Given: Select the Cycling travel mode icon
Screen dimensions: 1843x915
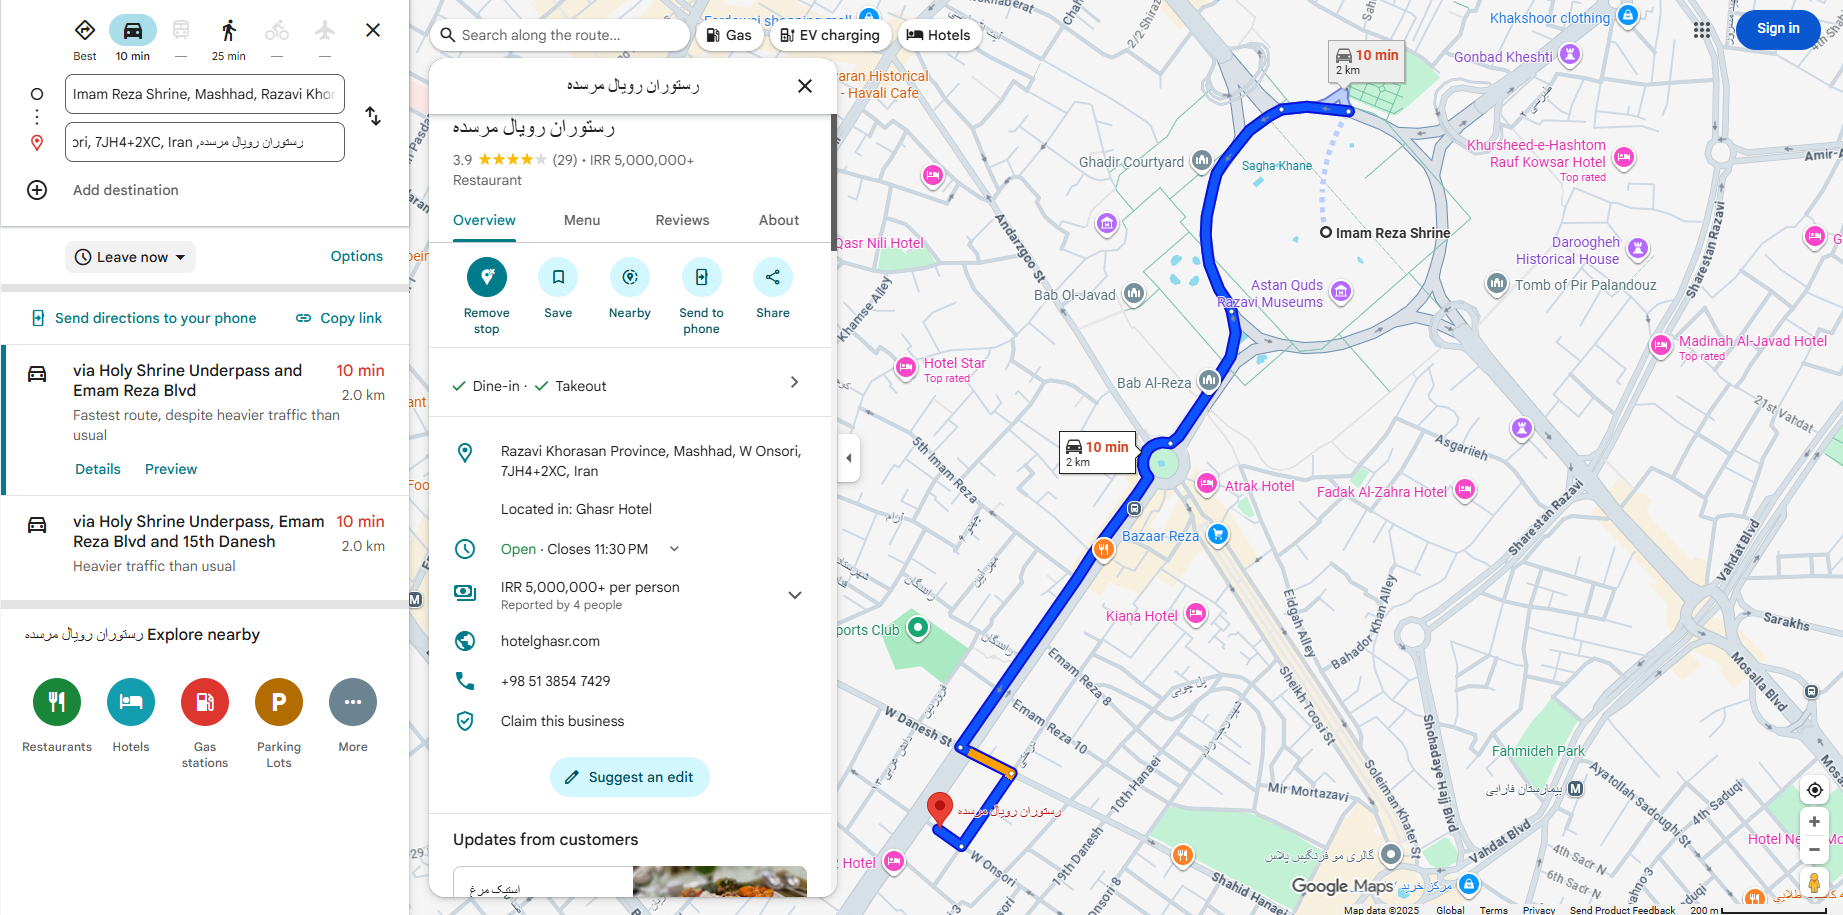Looking at the screenshot, I should point(277,30).
